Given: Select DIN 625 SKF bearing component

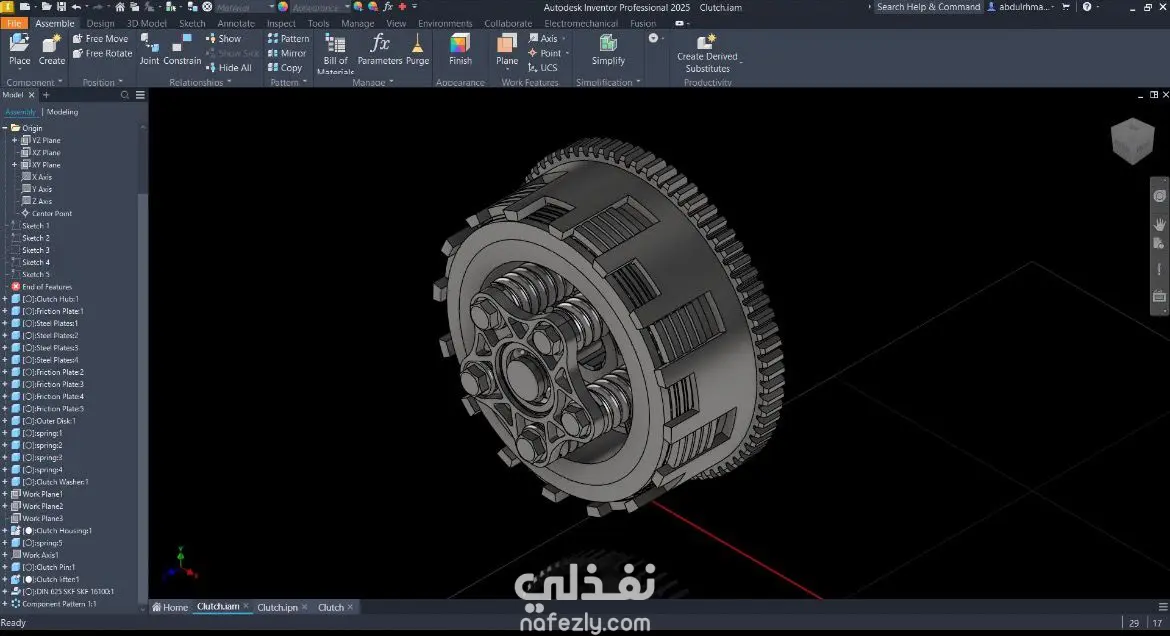Looking at the screenshot, I should (x=63, y=591).
